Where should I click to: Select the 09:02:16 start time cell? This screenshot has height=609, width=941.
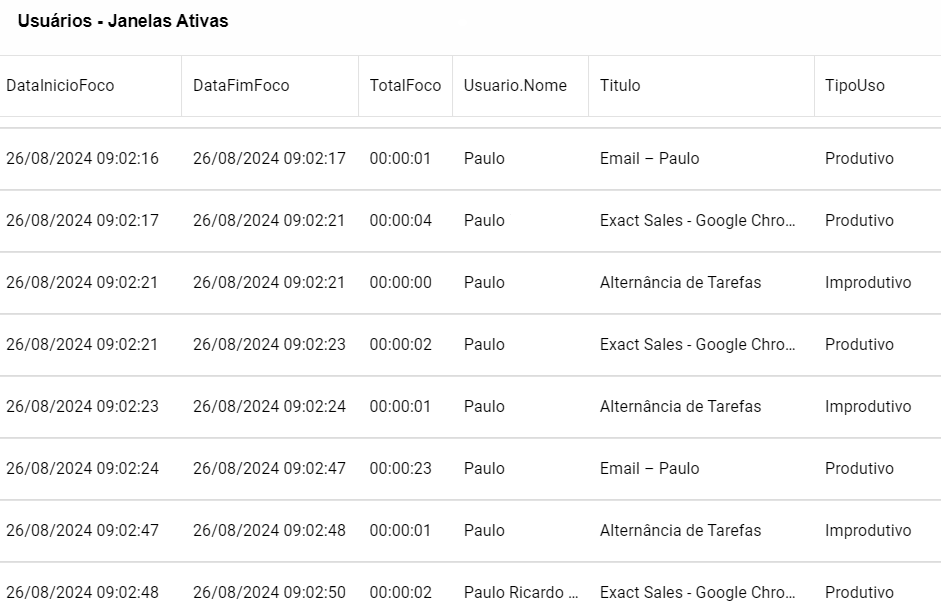(82, 159)
